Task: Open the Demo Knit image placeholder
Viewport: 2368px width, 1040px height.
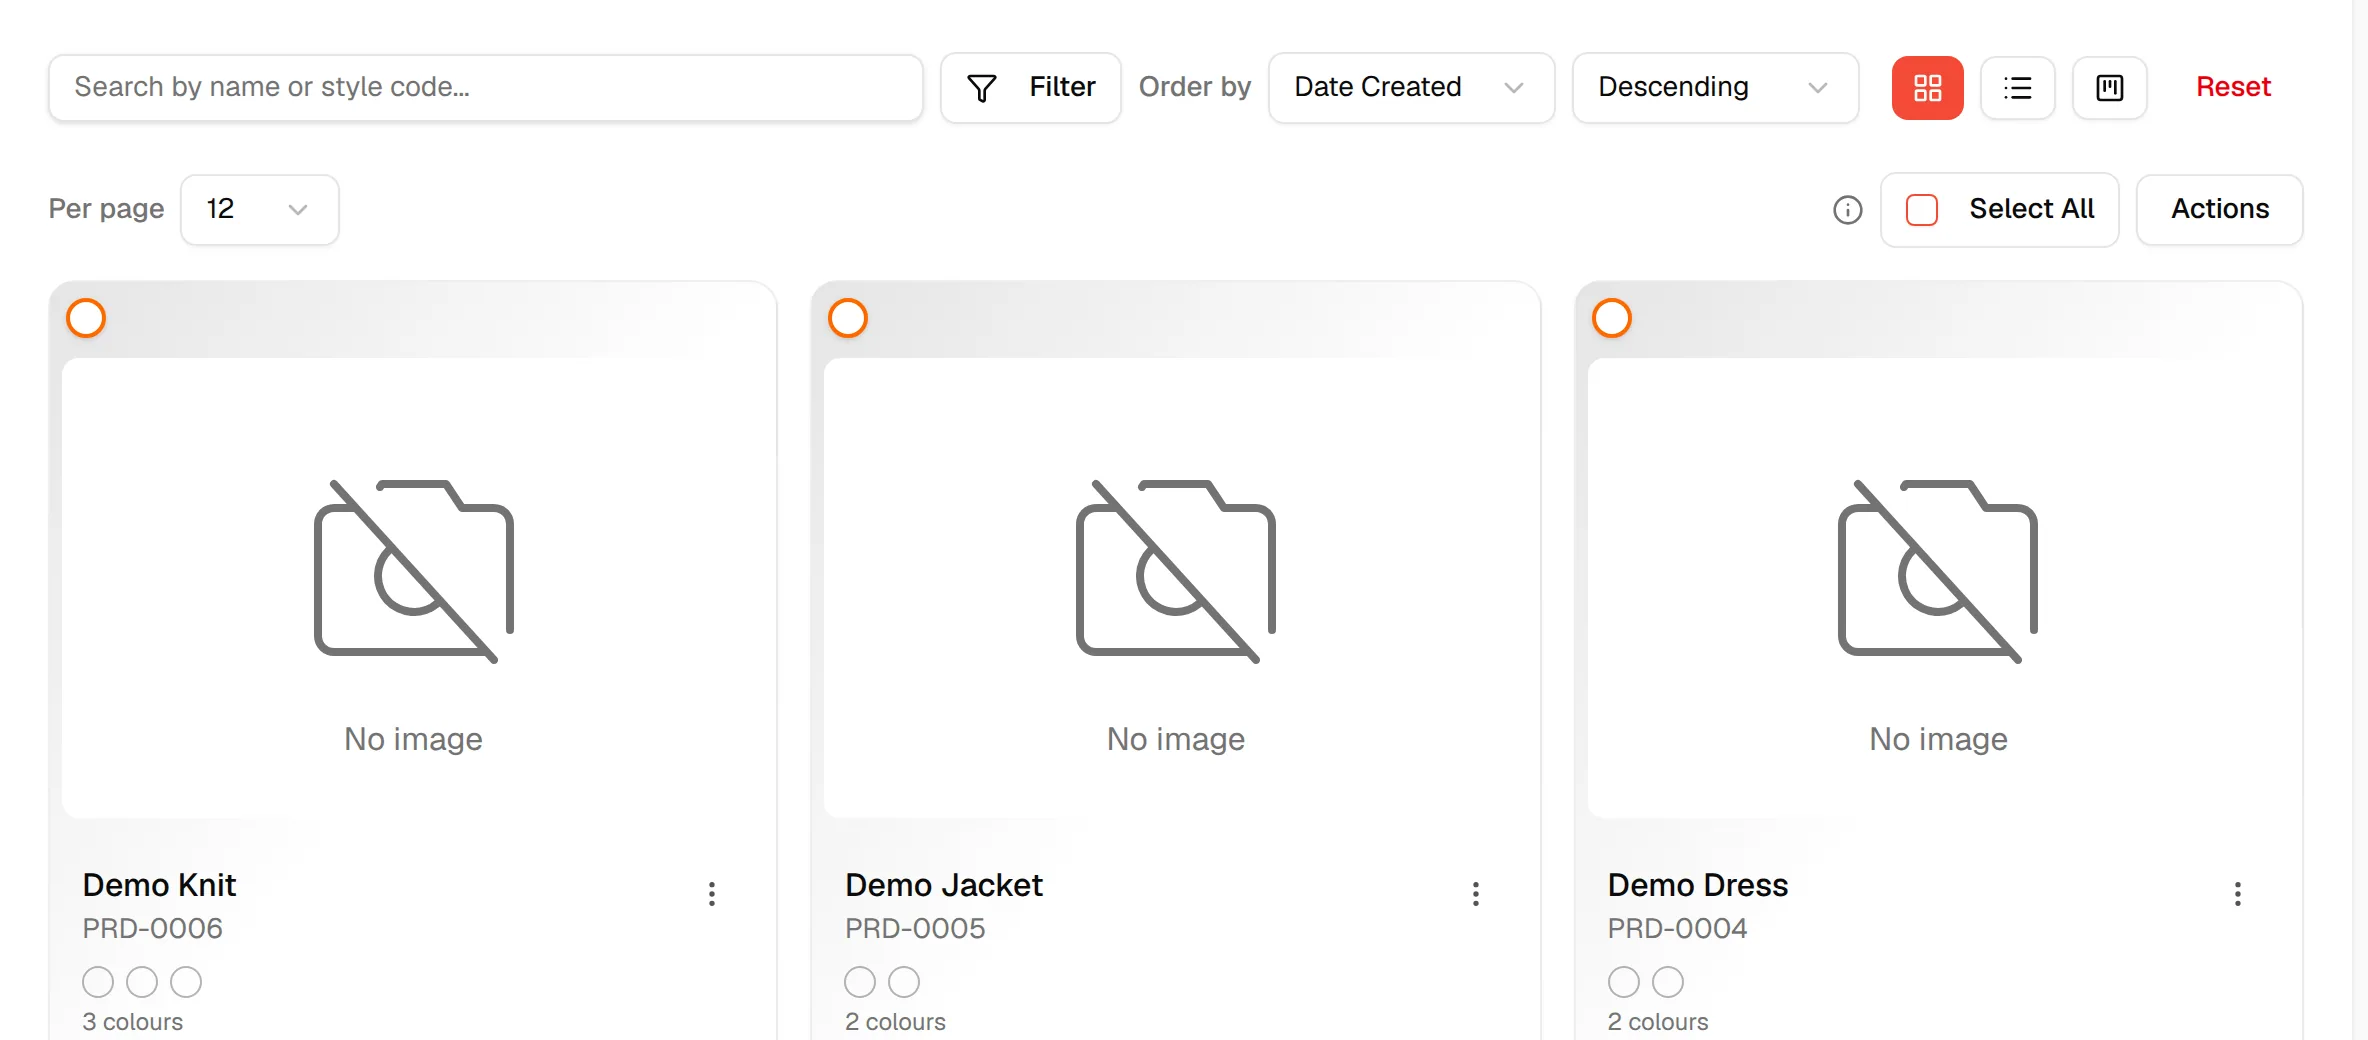Action: pyautogui.click(x=413, y=588)
